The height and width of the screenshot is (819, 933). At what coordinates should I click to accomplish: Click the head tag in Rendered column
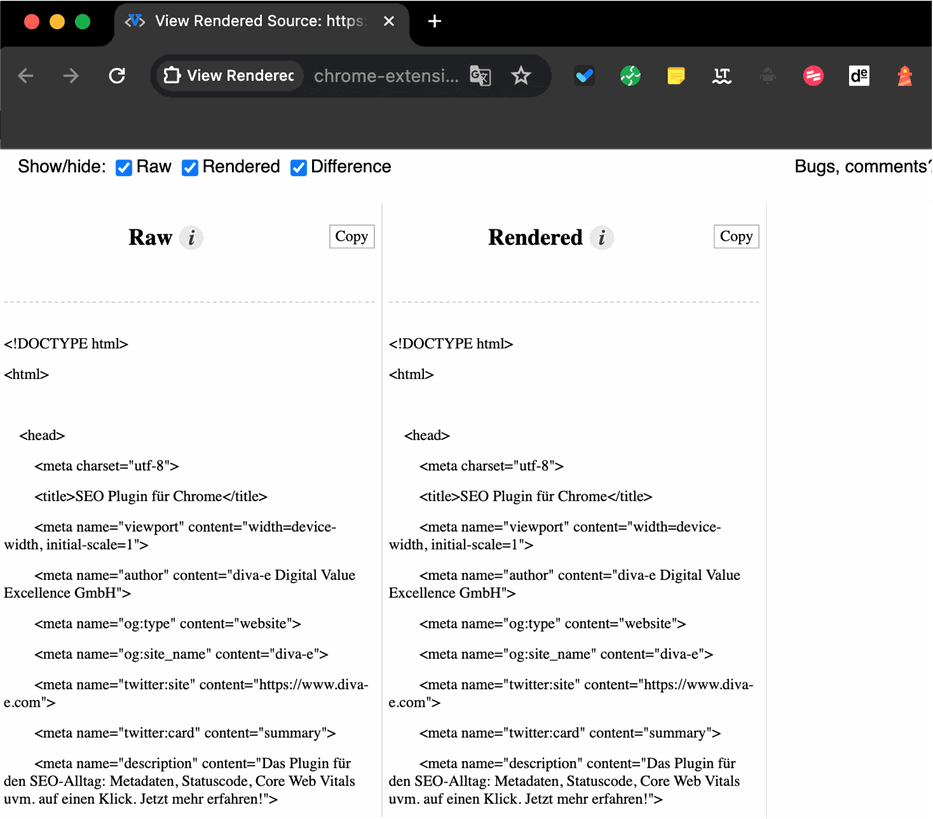(x=427, y=436)
